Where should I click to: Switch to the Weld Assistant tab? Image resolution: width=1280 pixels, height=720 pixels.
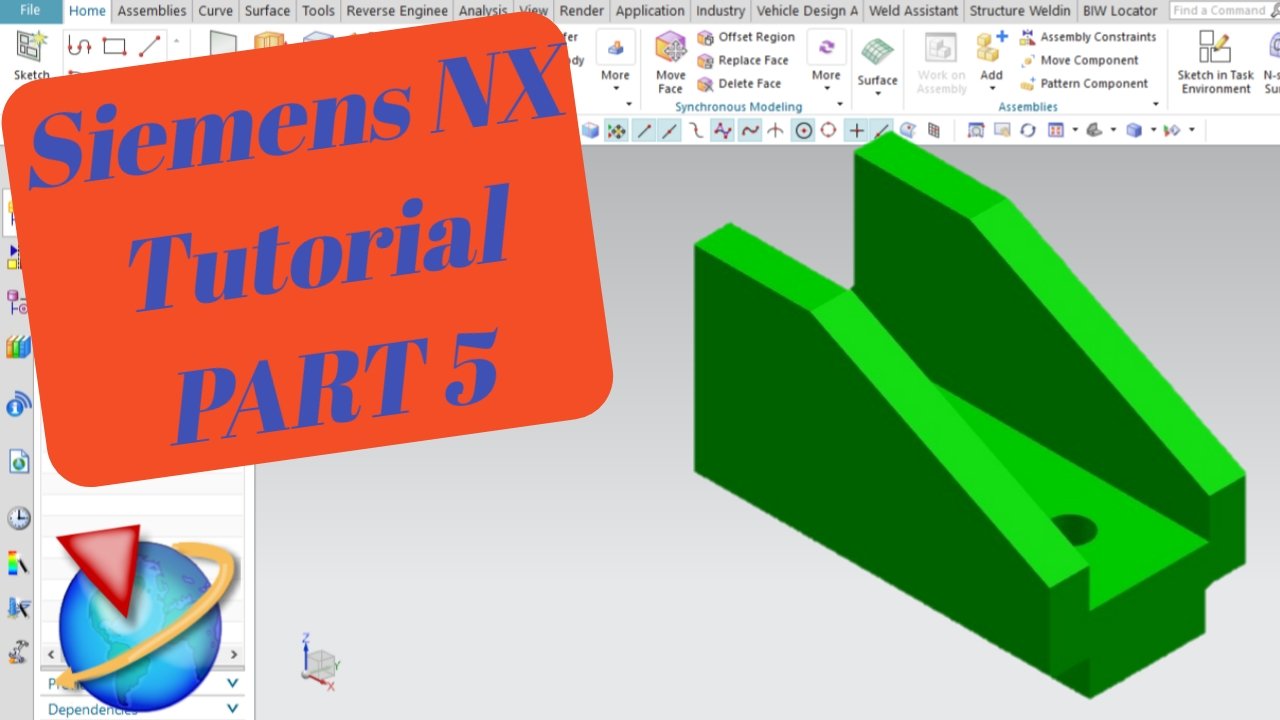tap(915, 11)
